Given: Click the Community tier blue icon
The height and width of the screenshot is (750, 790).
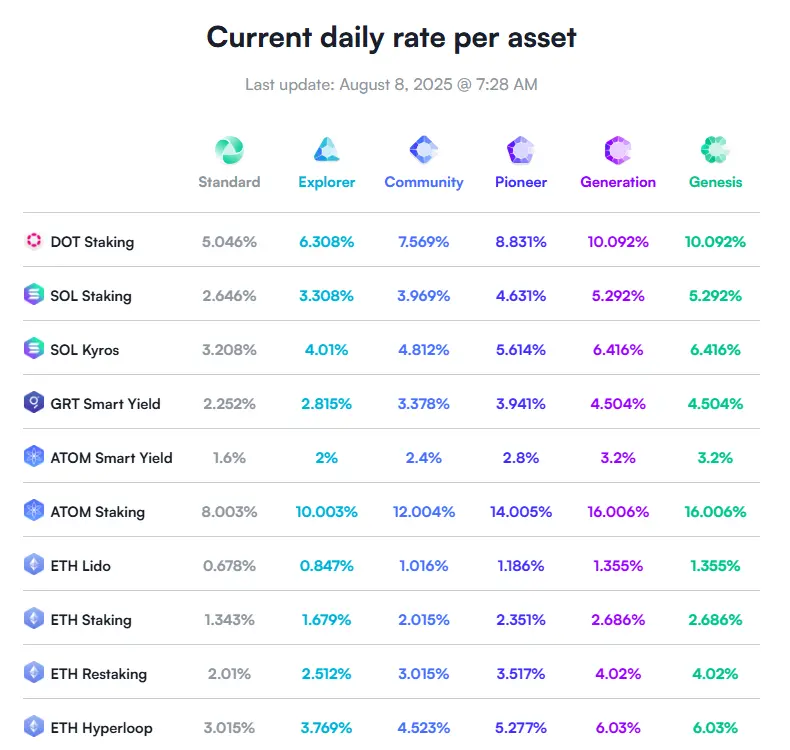Looking at the screenshot, I should [x=424, y=150].
